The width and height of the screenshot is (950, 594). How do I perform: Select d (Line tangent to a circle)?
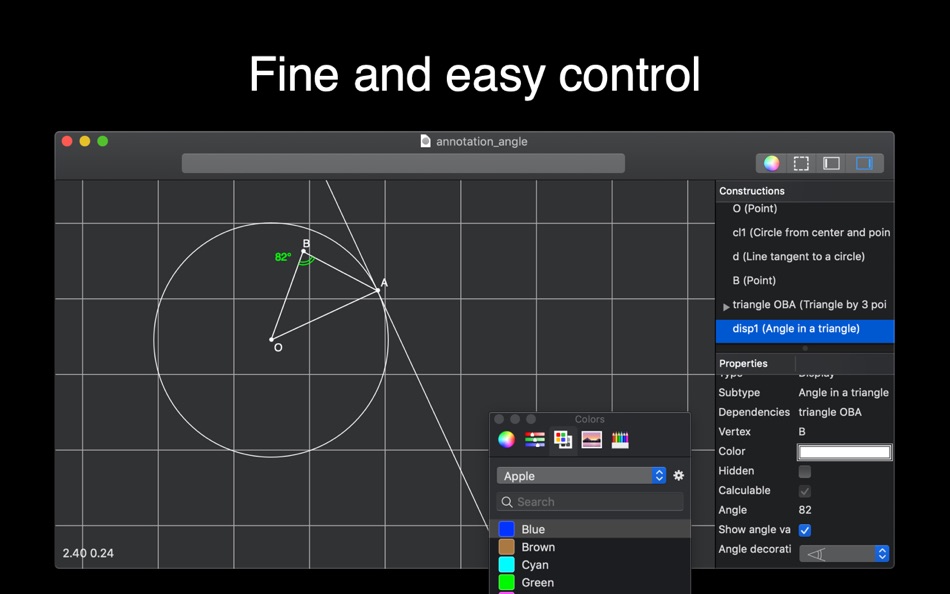[805, 256]
